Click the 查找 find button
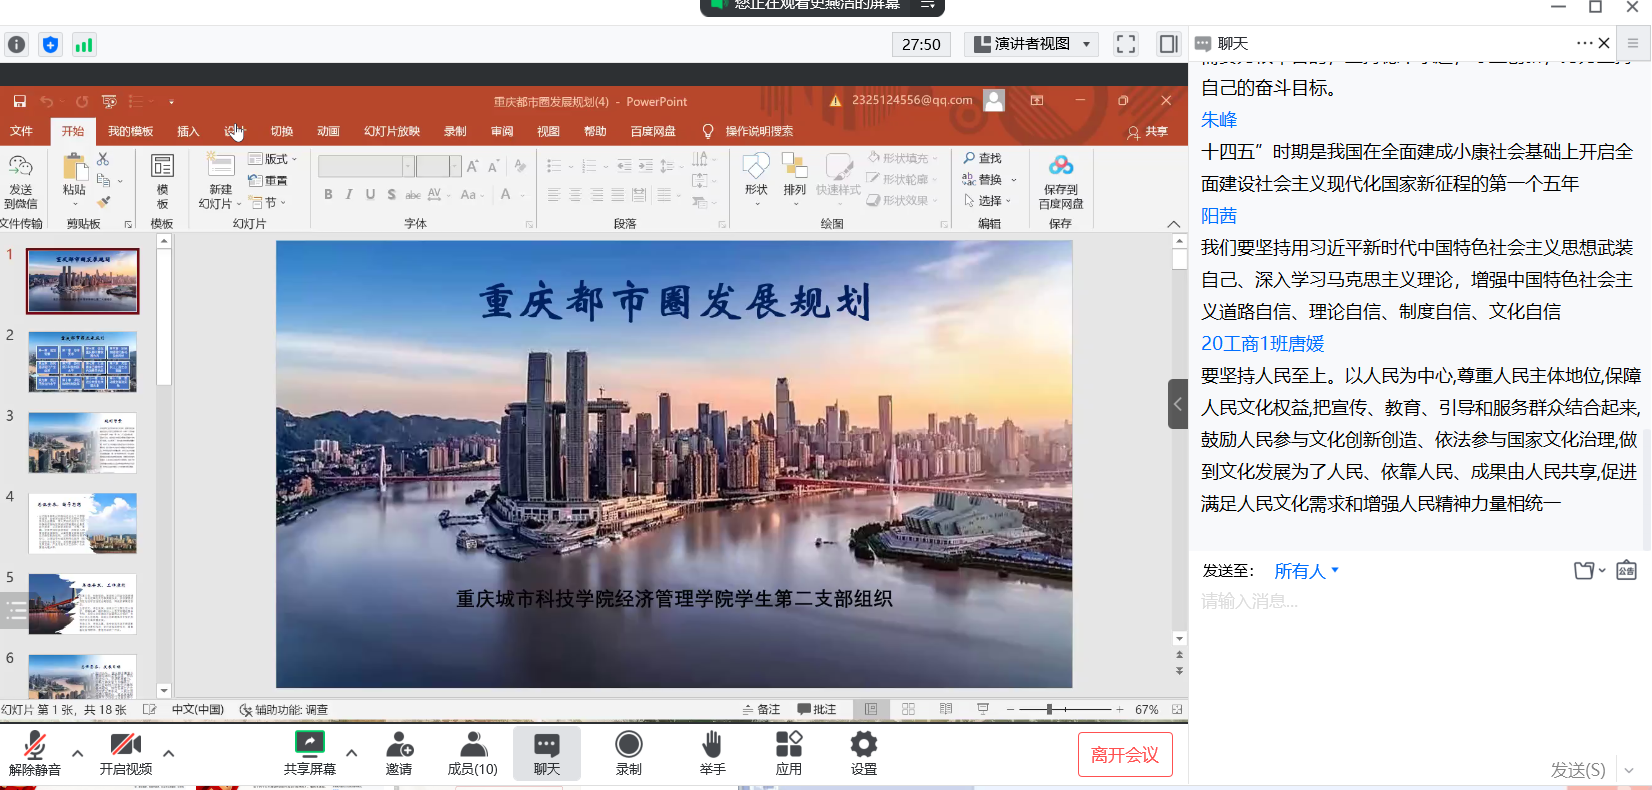This screenshot has height=790, width=1652. coord(982,158)
